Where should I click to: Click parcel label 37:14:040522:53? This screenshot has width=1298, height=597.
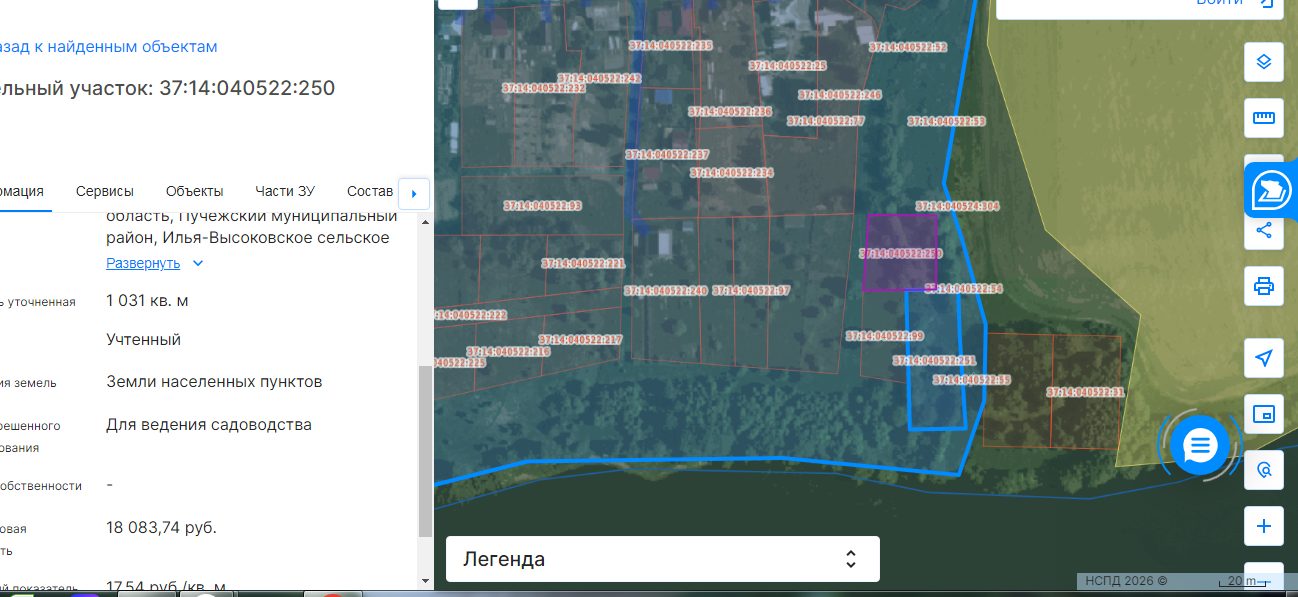click(947, 121)
